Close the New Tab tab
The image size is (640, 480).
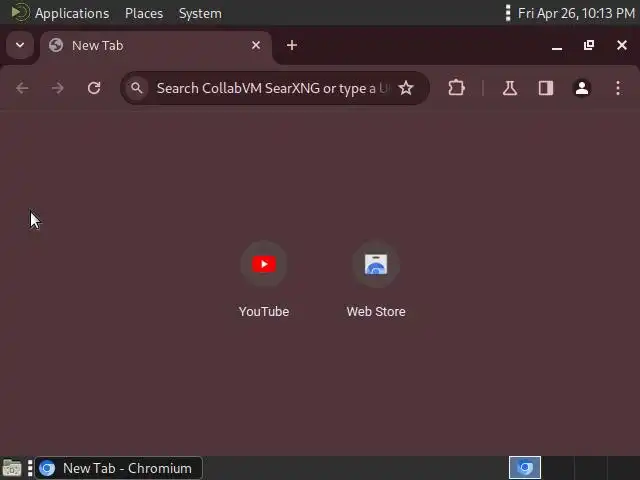pos(256,45)
